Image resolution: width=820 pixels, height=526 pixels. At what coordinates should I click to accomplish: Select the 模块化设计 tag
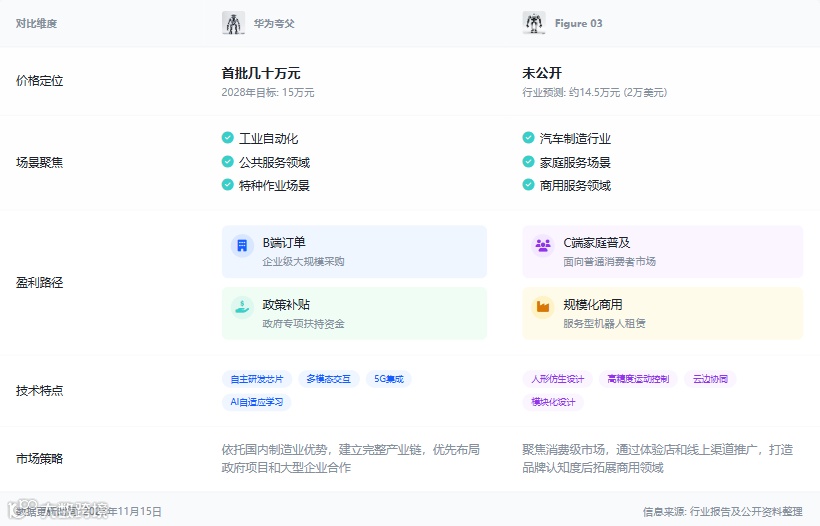point(553,402)
